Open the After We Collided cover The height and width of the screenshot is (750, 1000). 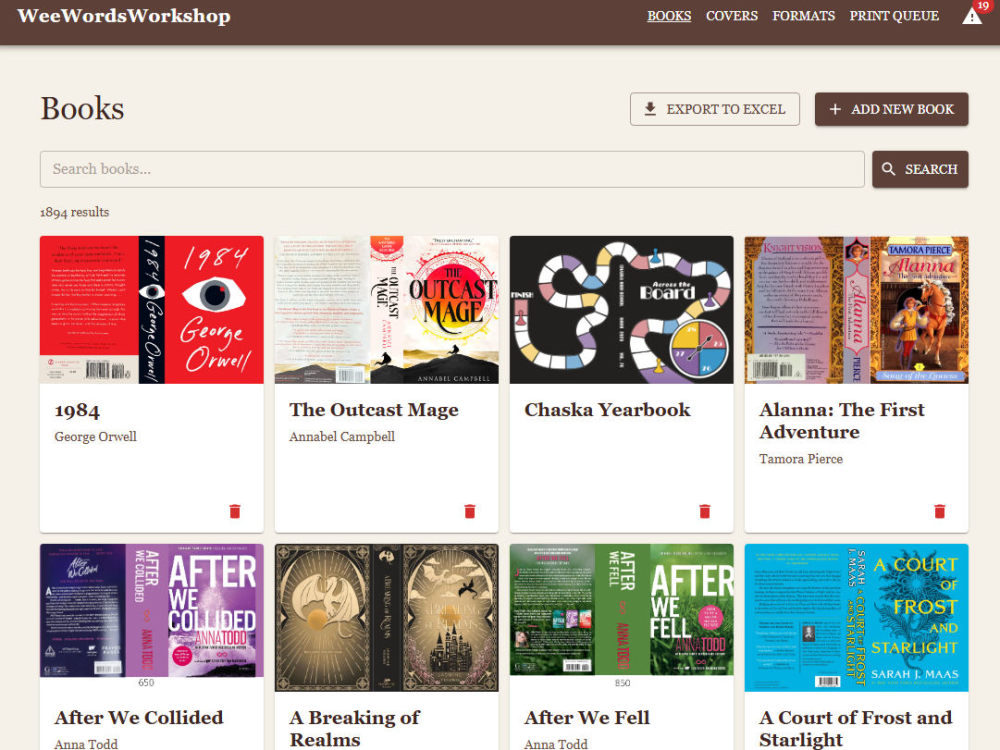click(152, 617)
